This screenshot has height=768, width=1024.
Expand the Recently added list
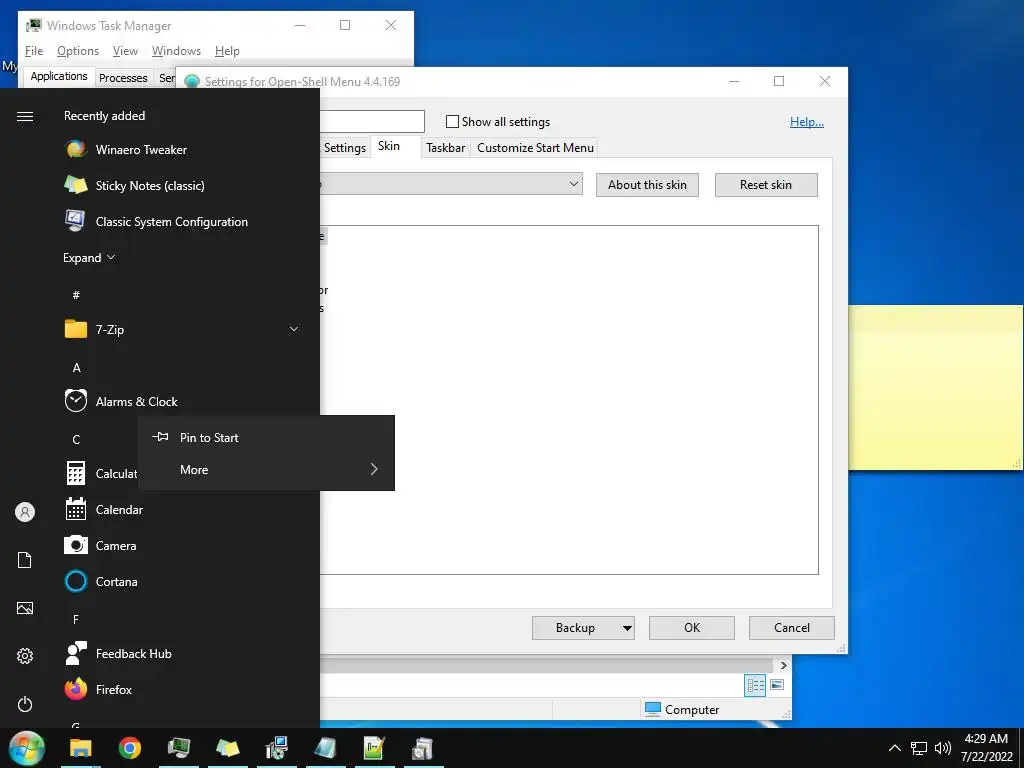tap(89, 257)
